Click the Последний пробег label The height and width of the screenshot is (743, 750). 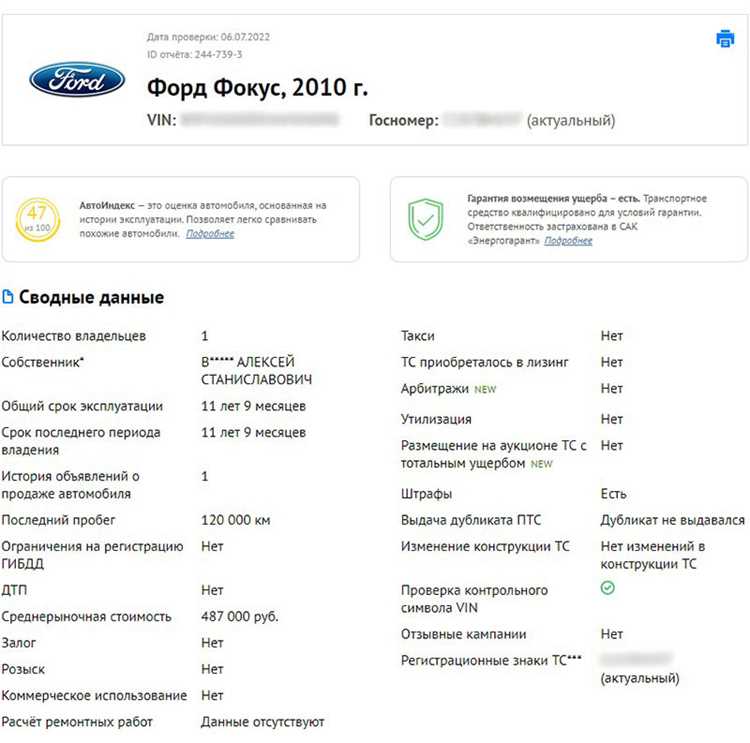tap(58, 520)
